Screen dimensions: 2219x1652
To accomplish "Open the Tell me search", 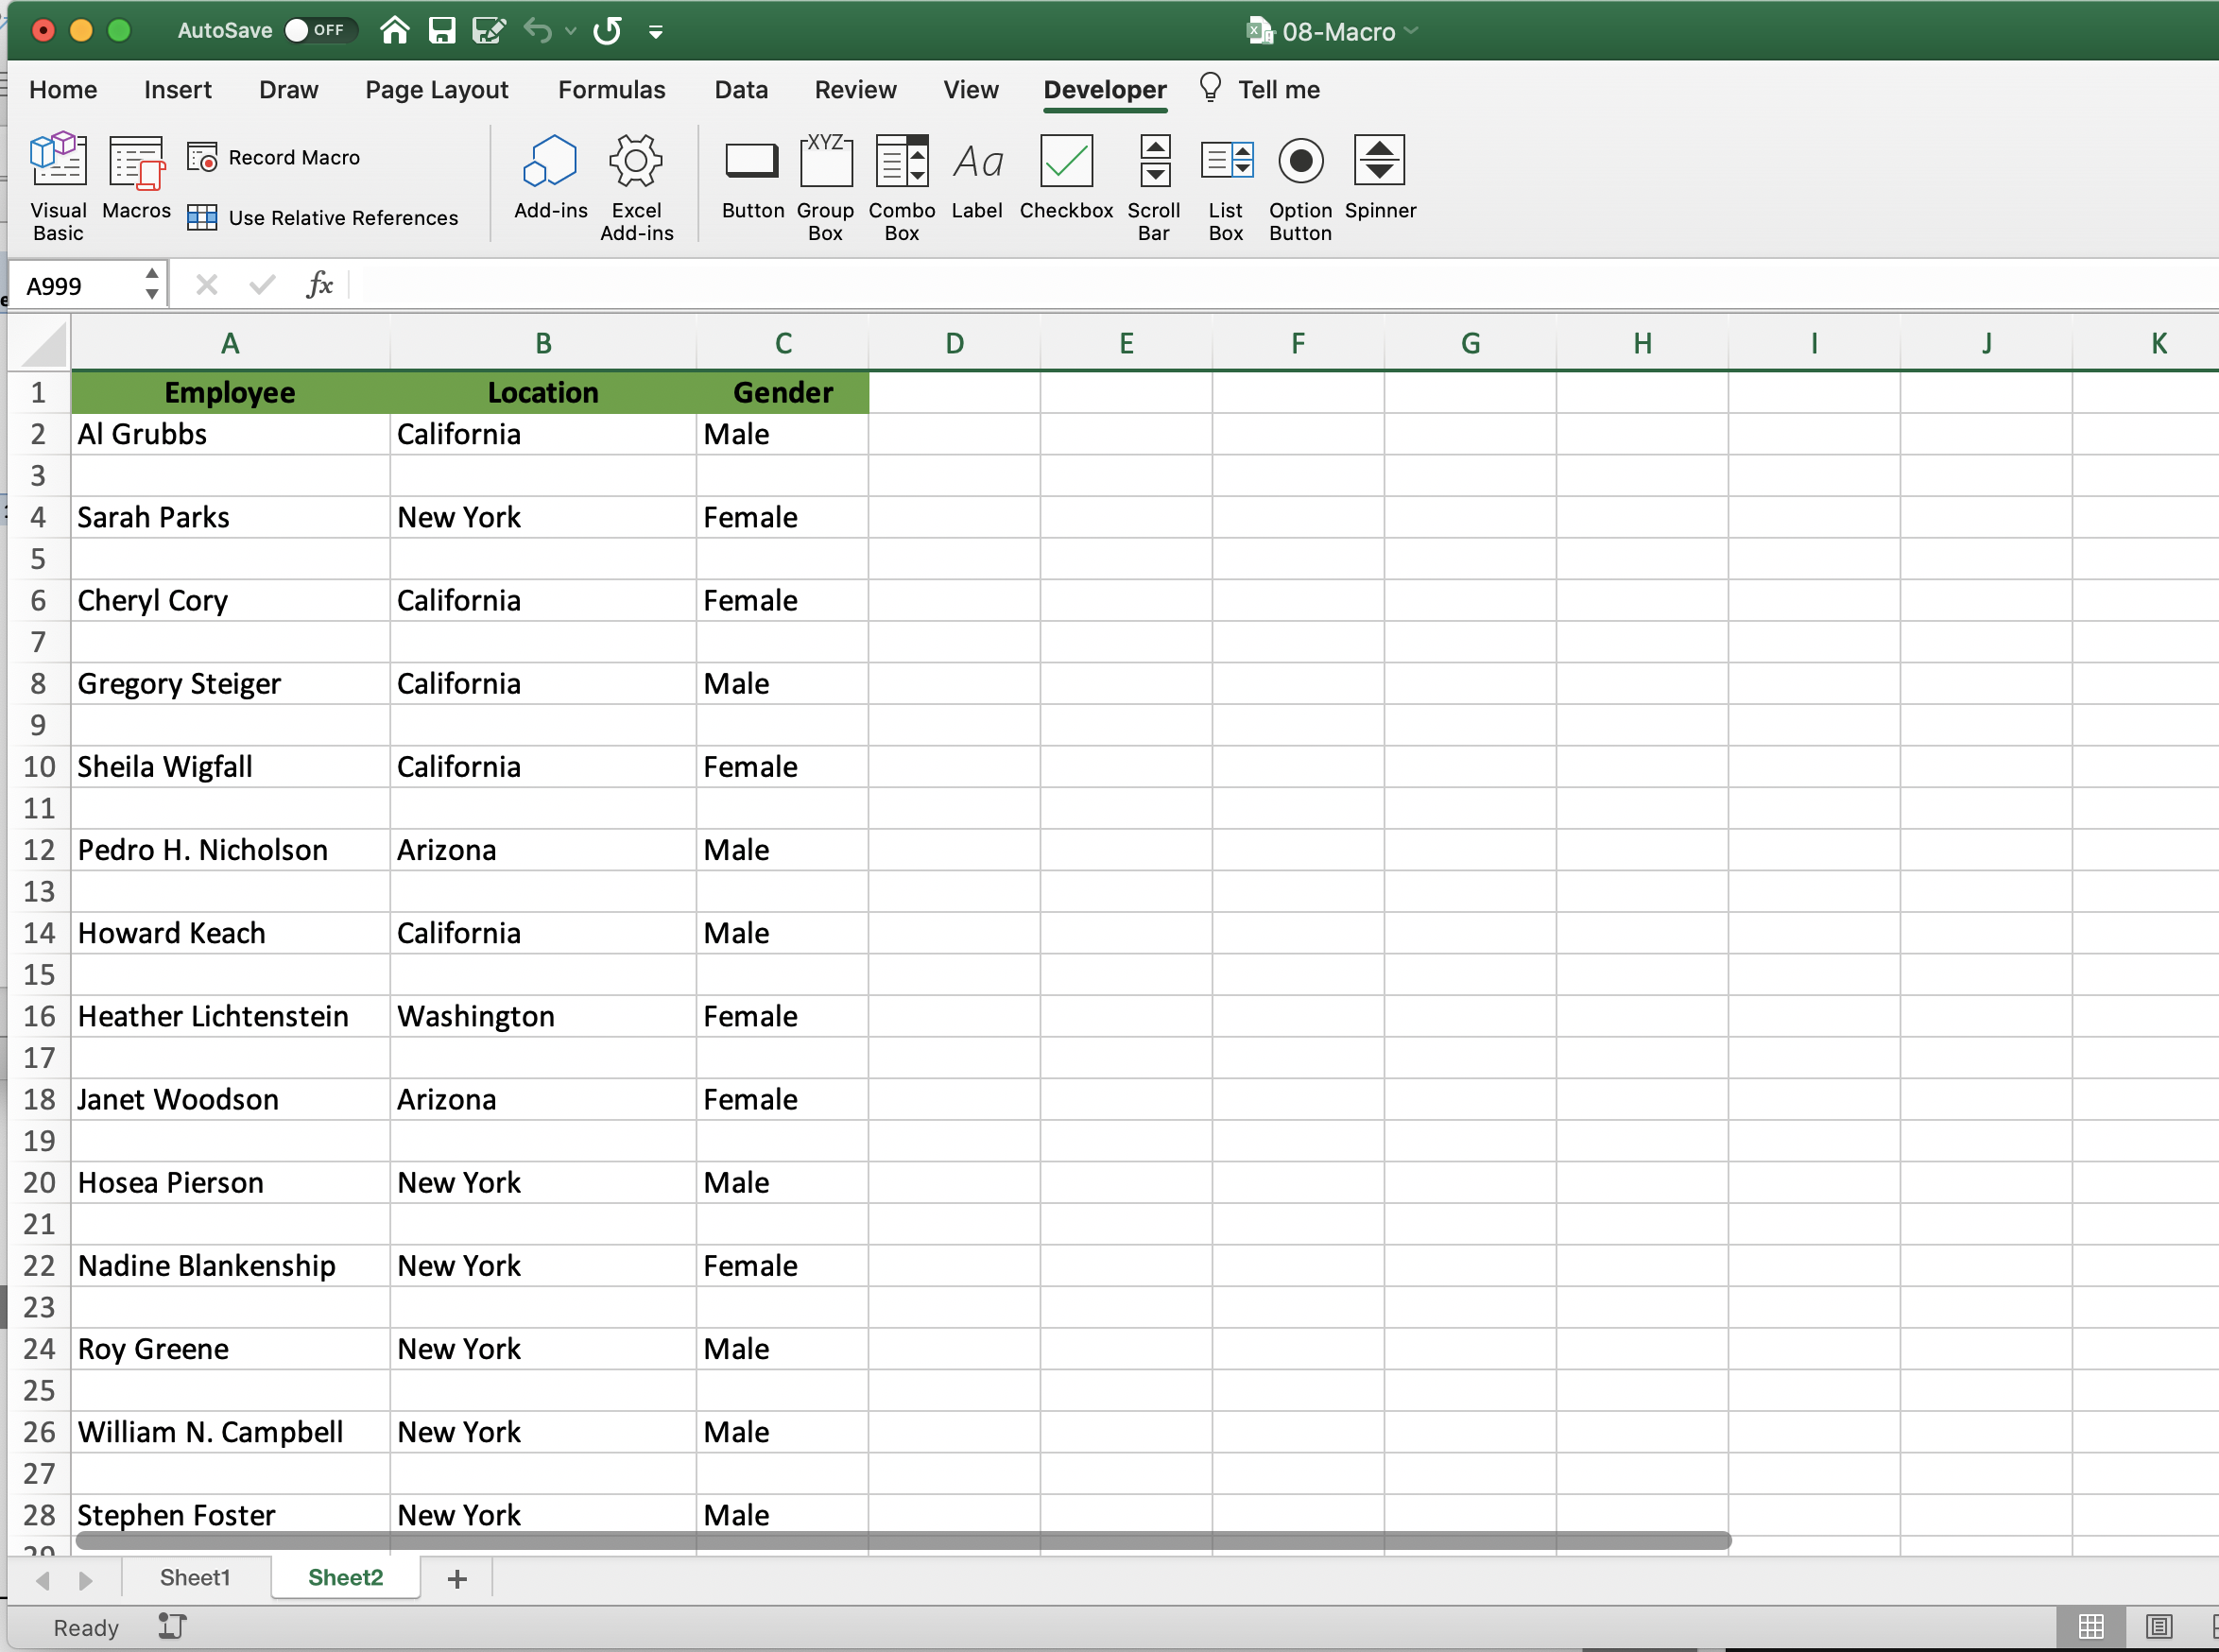I will [x=1260, y=90].
